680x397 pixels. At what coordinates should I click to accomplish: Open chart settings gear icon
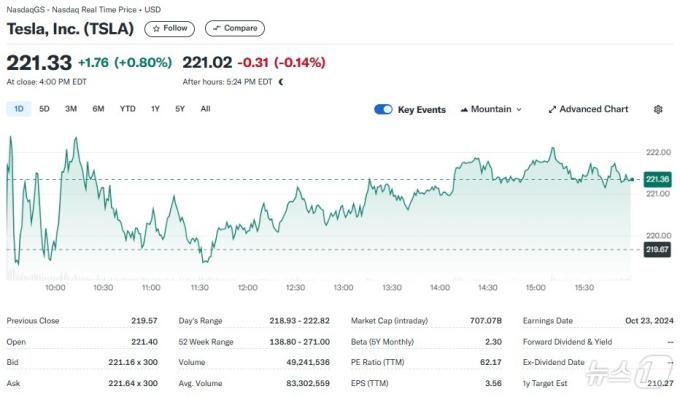coord(658,109)
